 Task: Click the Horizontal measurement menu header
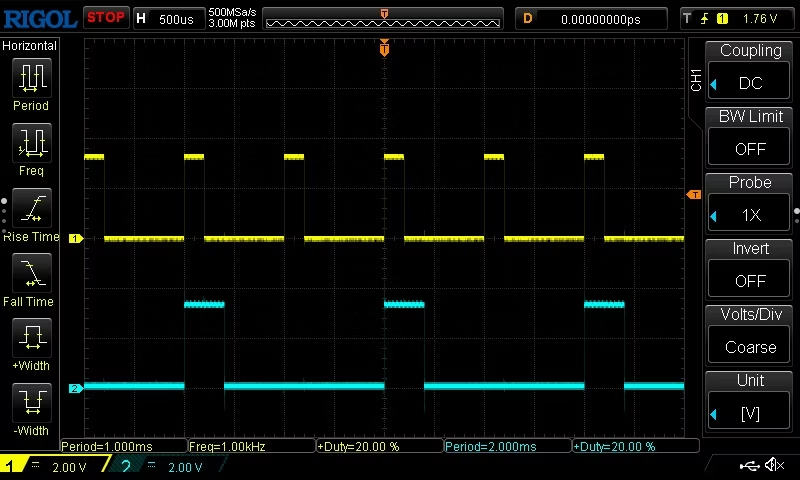click(x=30, y=45)
